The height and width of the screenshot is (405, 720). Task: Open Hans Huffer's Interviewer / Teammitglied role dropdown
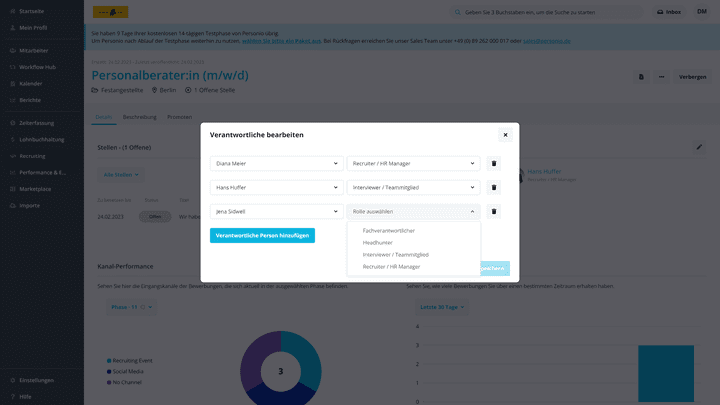click(x=413, y=187)
